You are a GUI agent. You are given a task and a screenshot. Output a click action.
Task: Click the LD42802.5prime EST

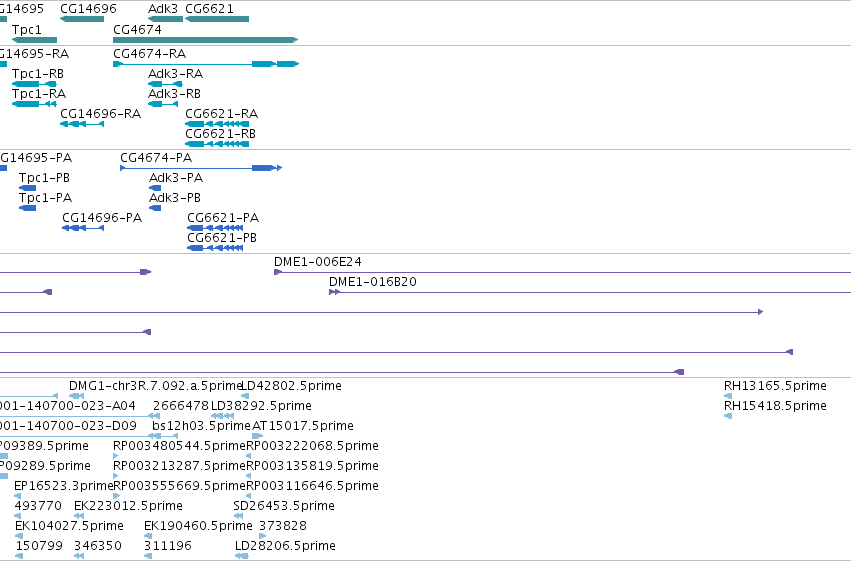coord(245,396)
